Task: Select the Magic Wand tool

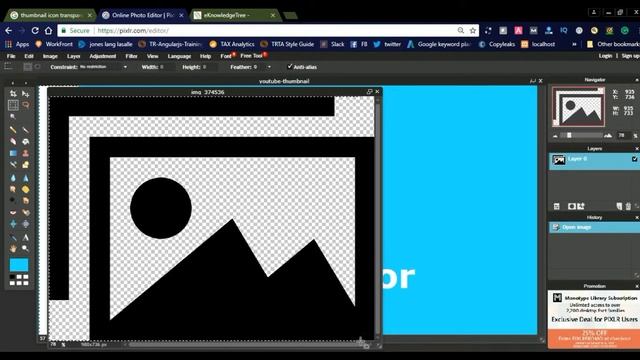Action: pos(13,116)
